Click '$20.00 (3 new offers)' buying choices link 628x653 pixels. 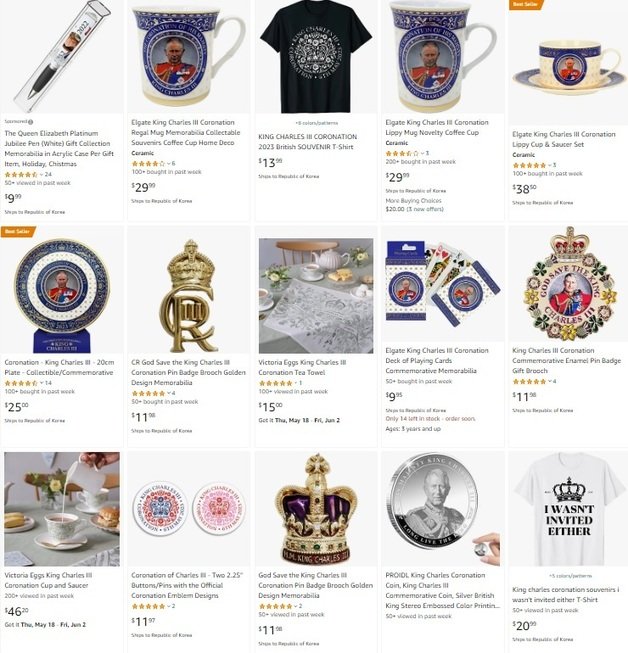(414, 209)
